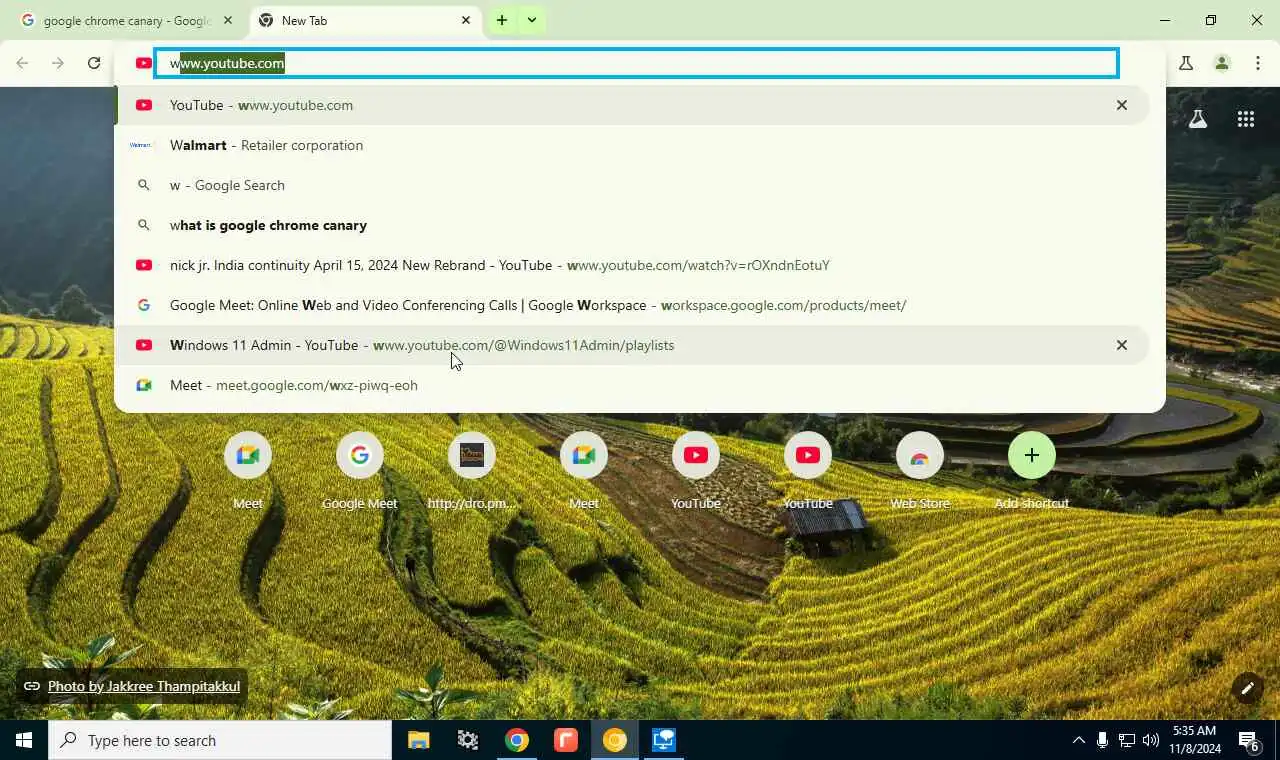Open Search Labs flask on new tab page

(1198, 119)
